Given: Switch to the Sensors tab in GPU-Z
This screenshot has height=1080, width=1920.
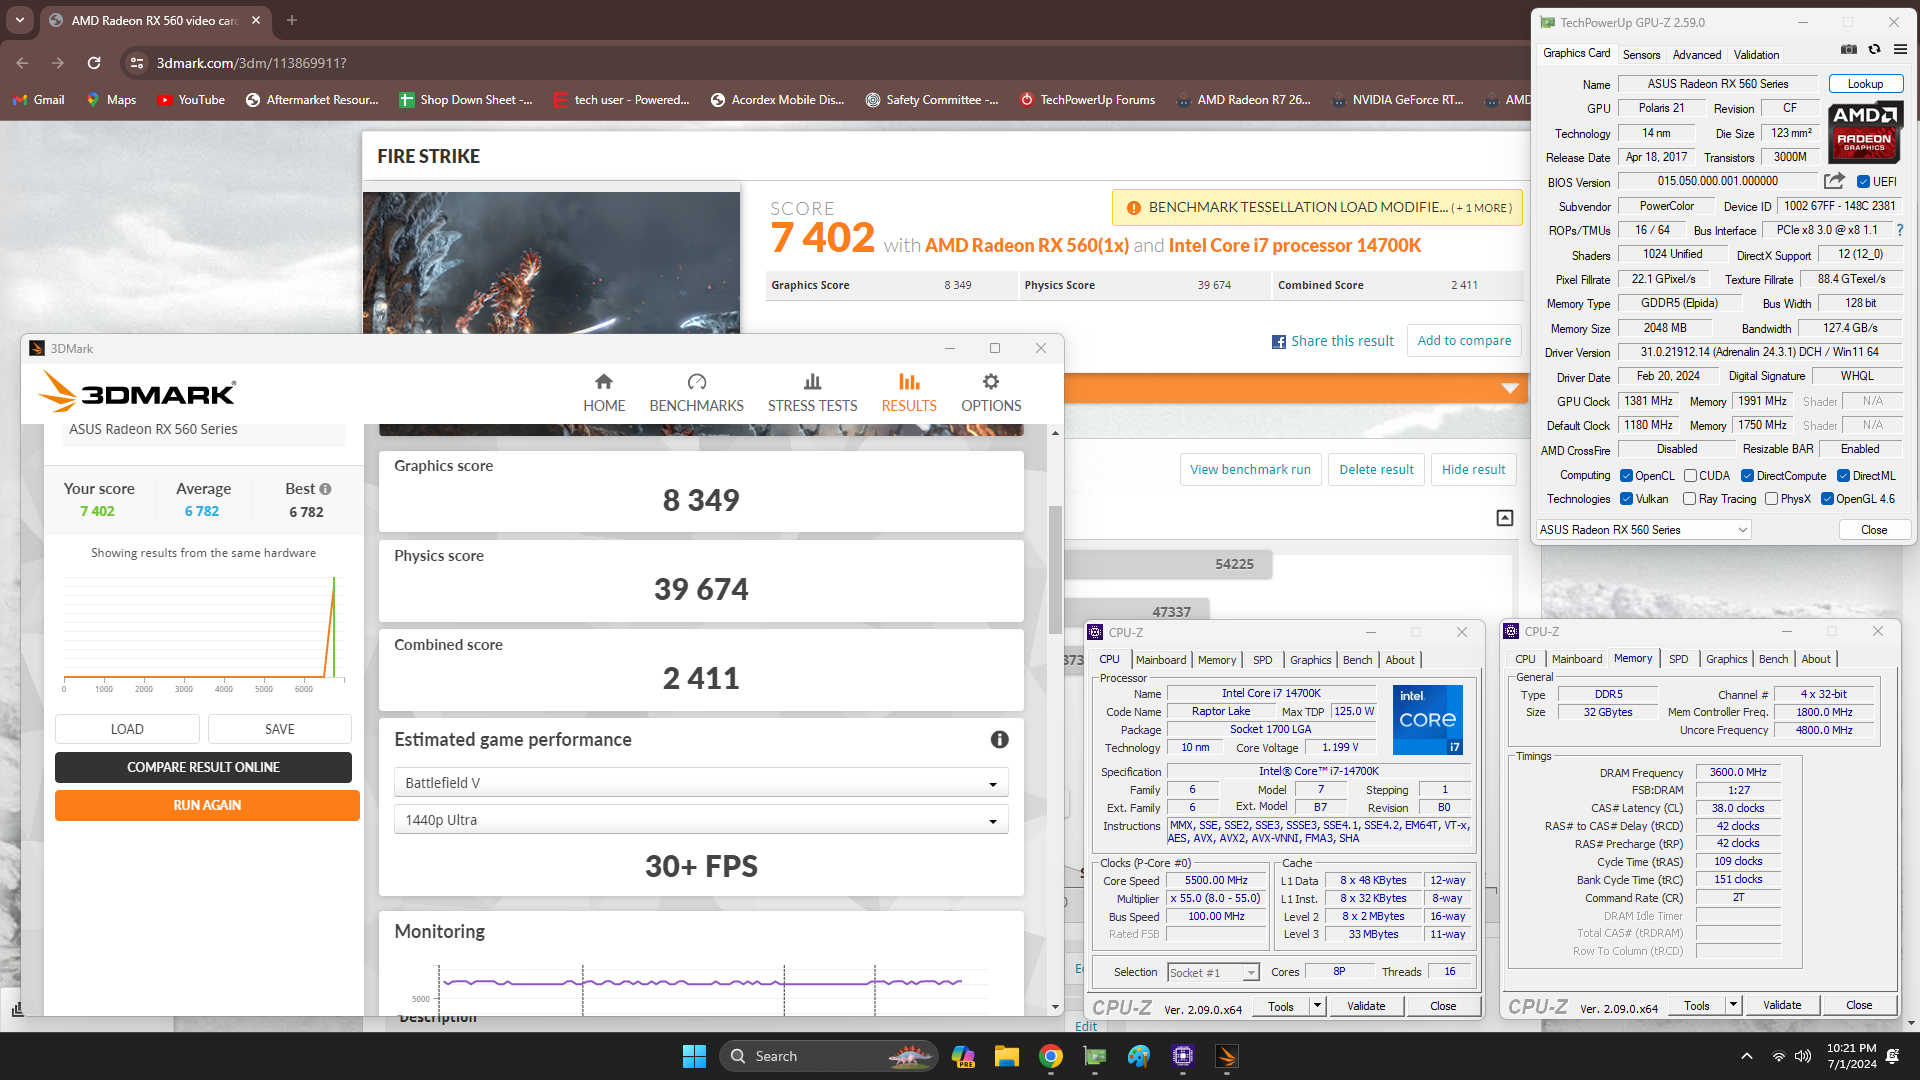Looking at the screenshot, I should pyautogui.click(x=1641, y=55).
